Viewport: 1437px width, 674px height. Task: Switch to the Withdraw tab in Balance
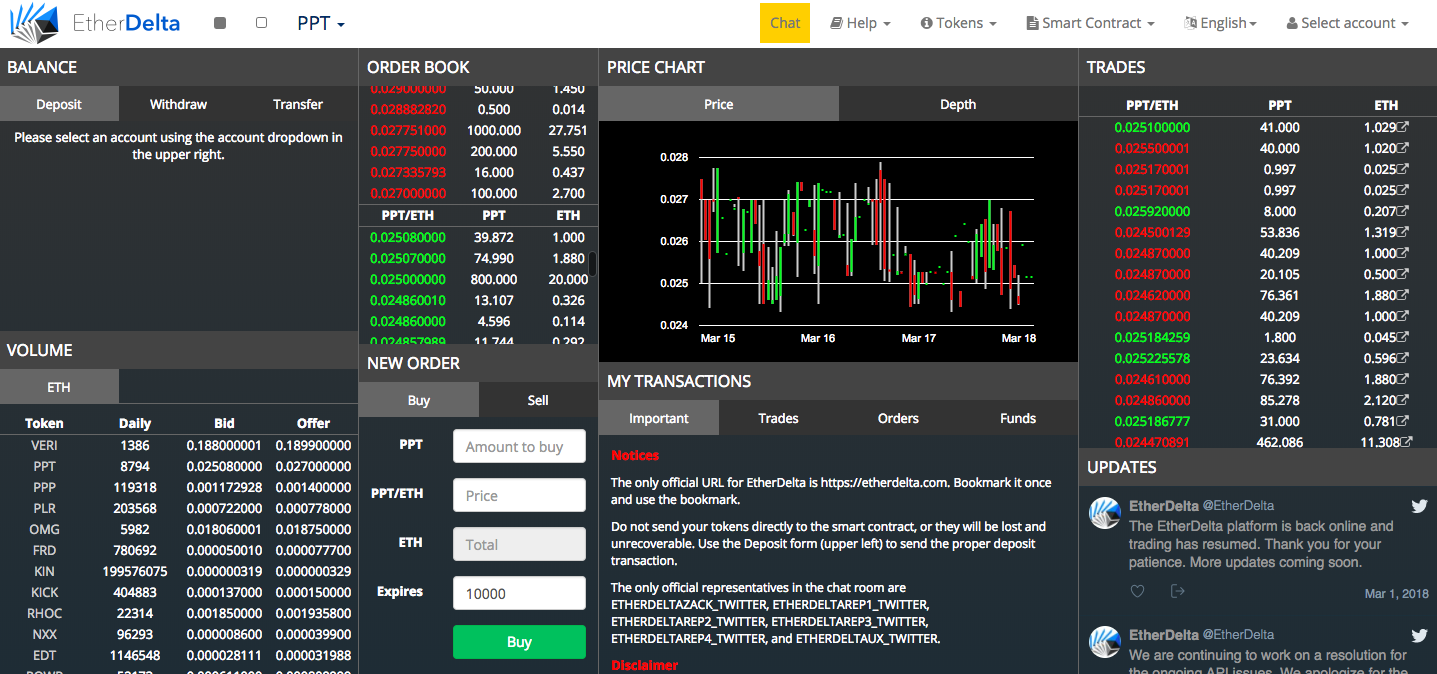tap(178, 104)
